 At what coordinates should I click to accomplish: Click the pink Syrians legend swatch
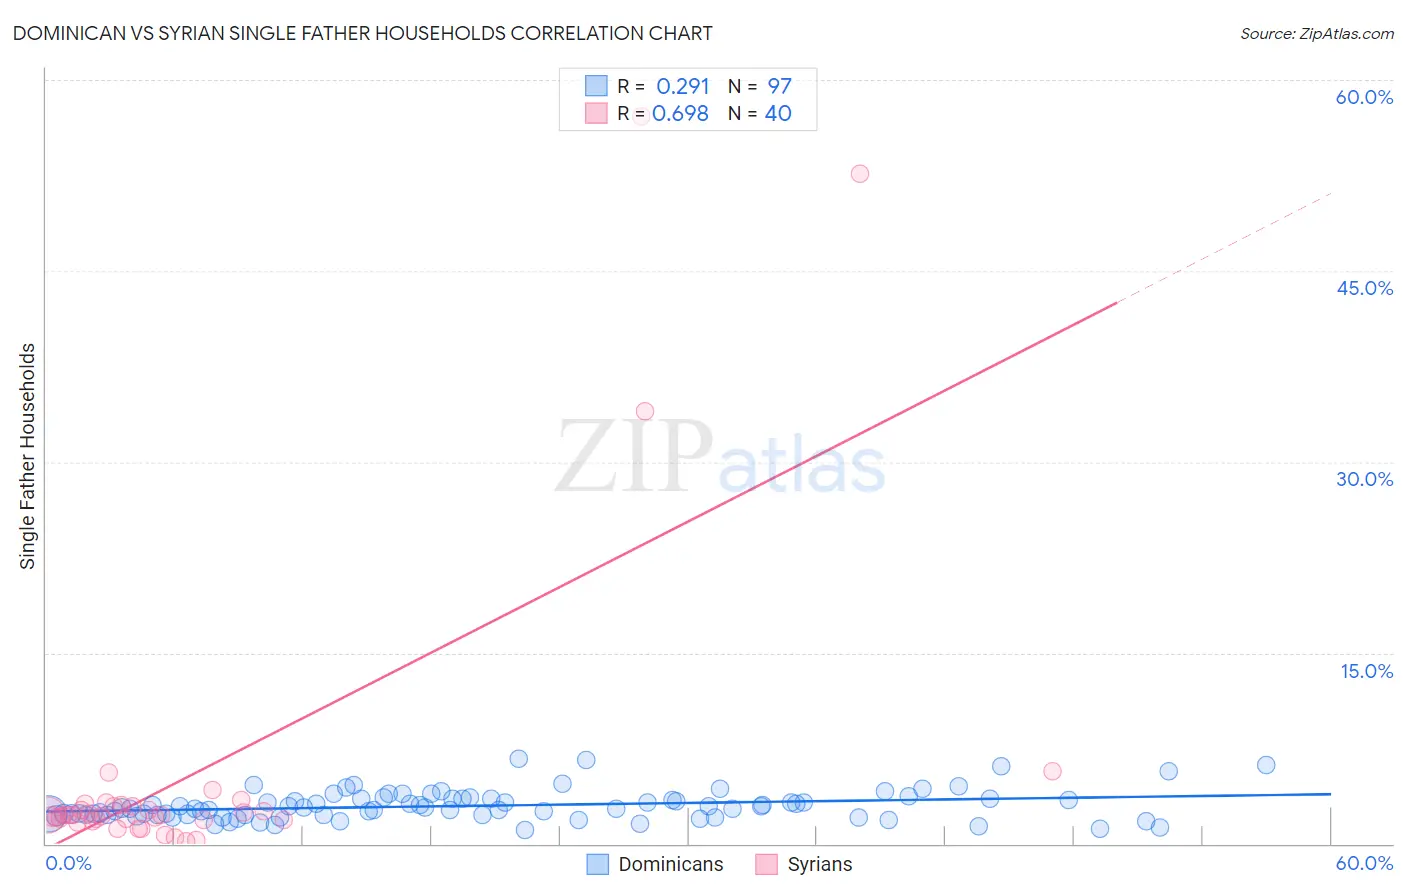766,864
